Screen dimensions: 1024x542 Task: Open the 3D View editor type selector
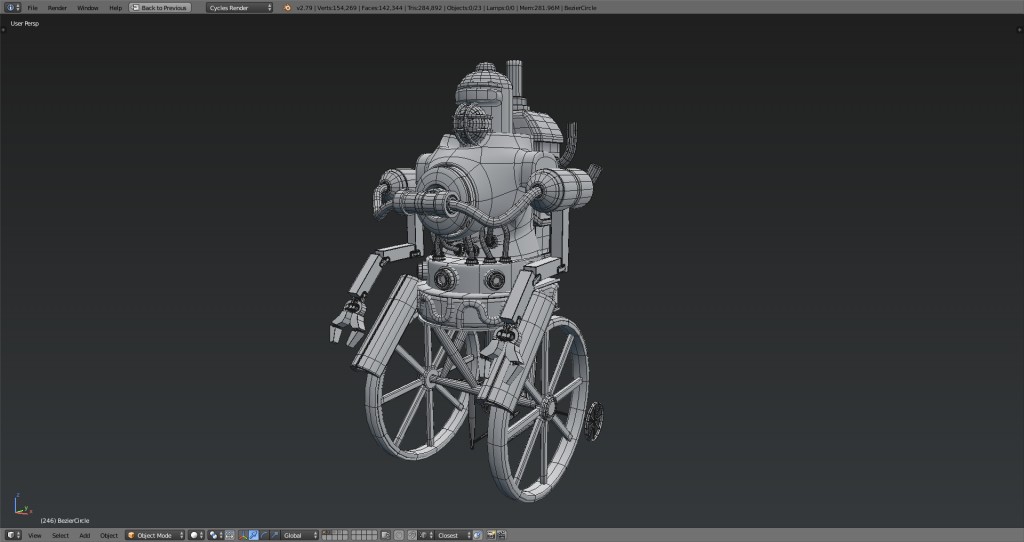point(12,535)
